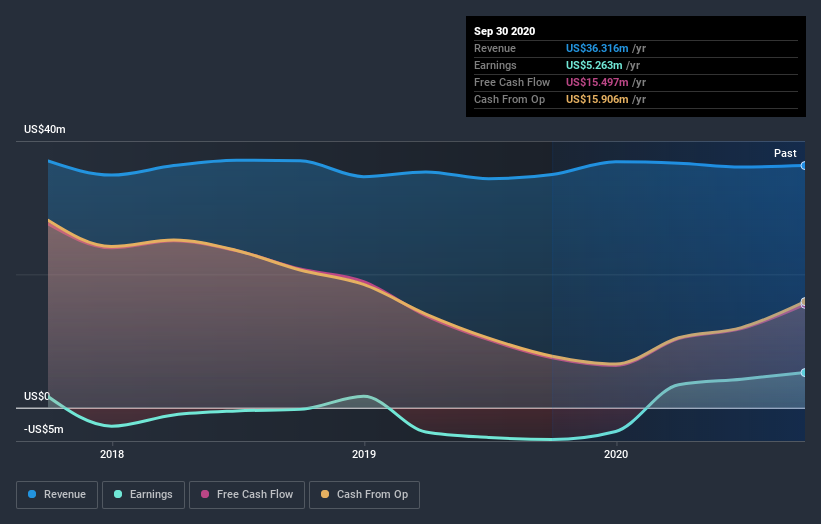Toggle the Cash From Op legend button
The image size is (821, 524).
click(364, 495)
